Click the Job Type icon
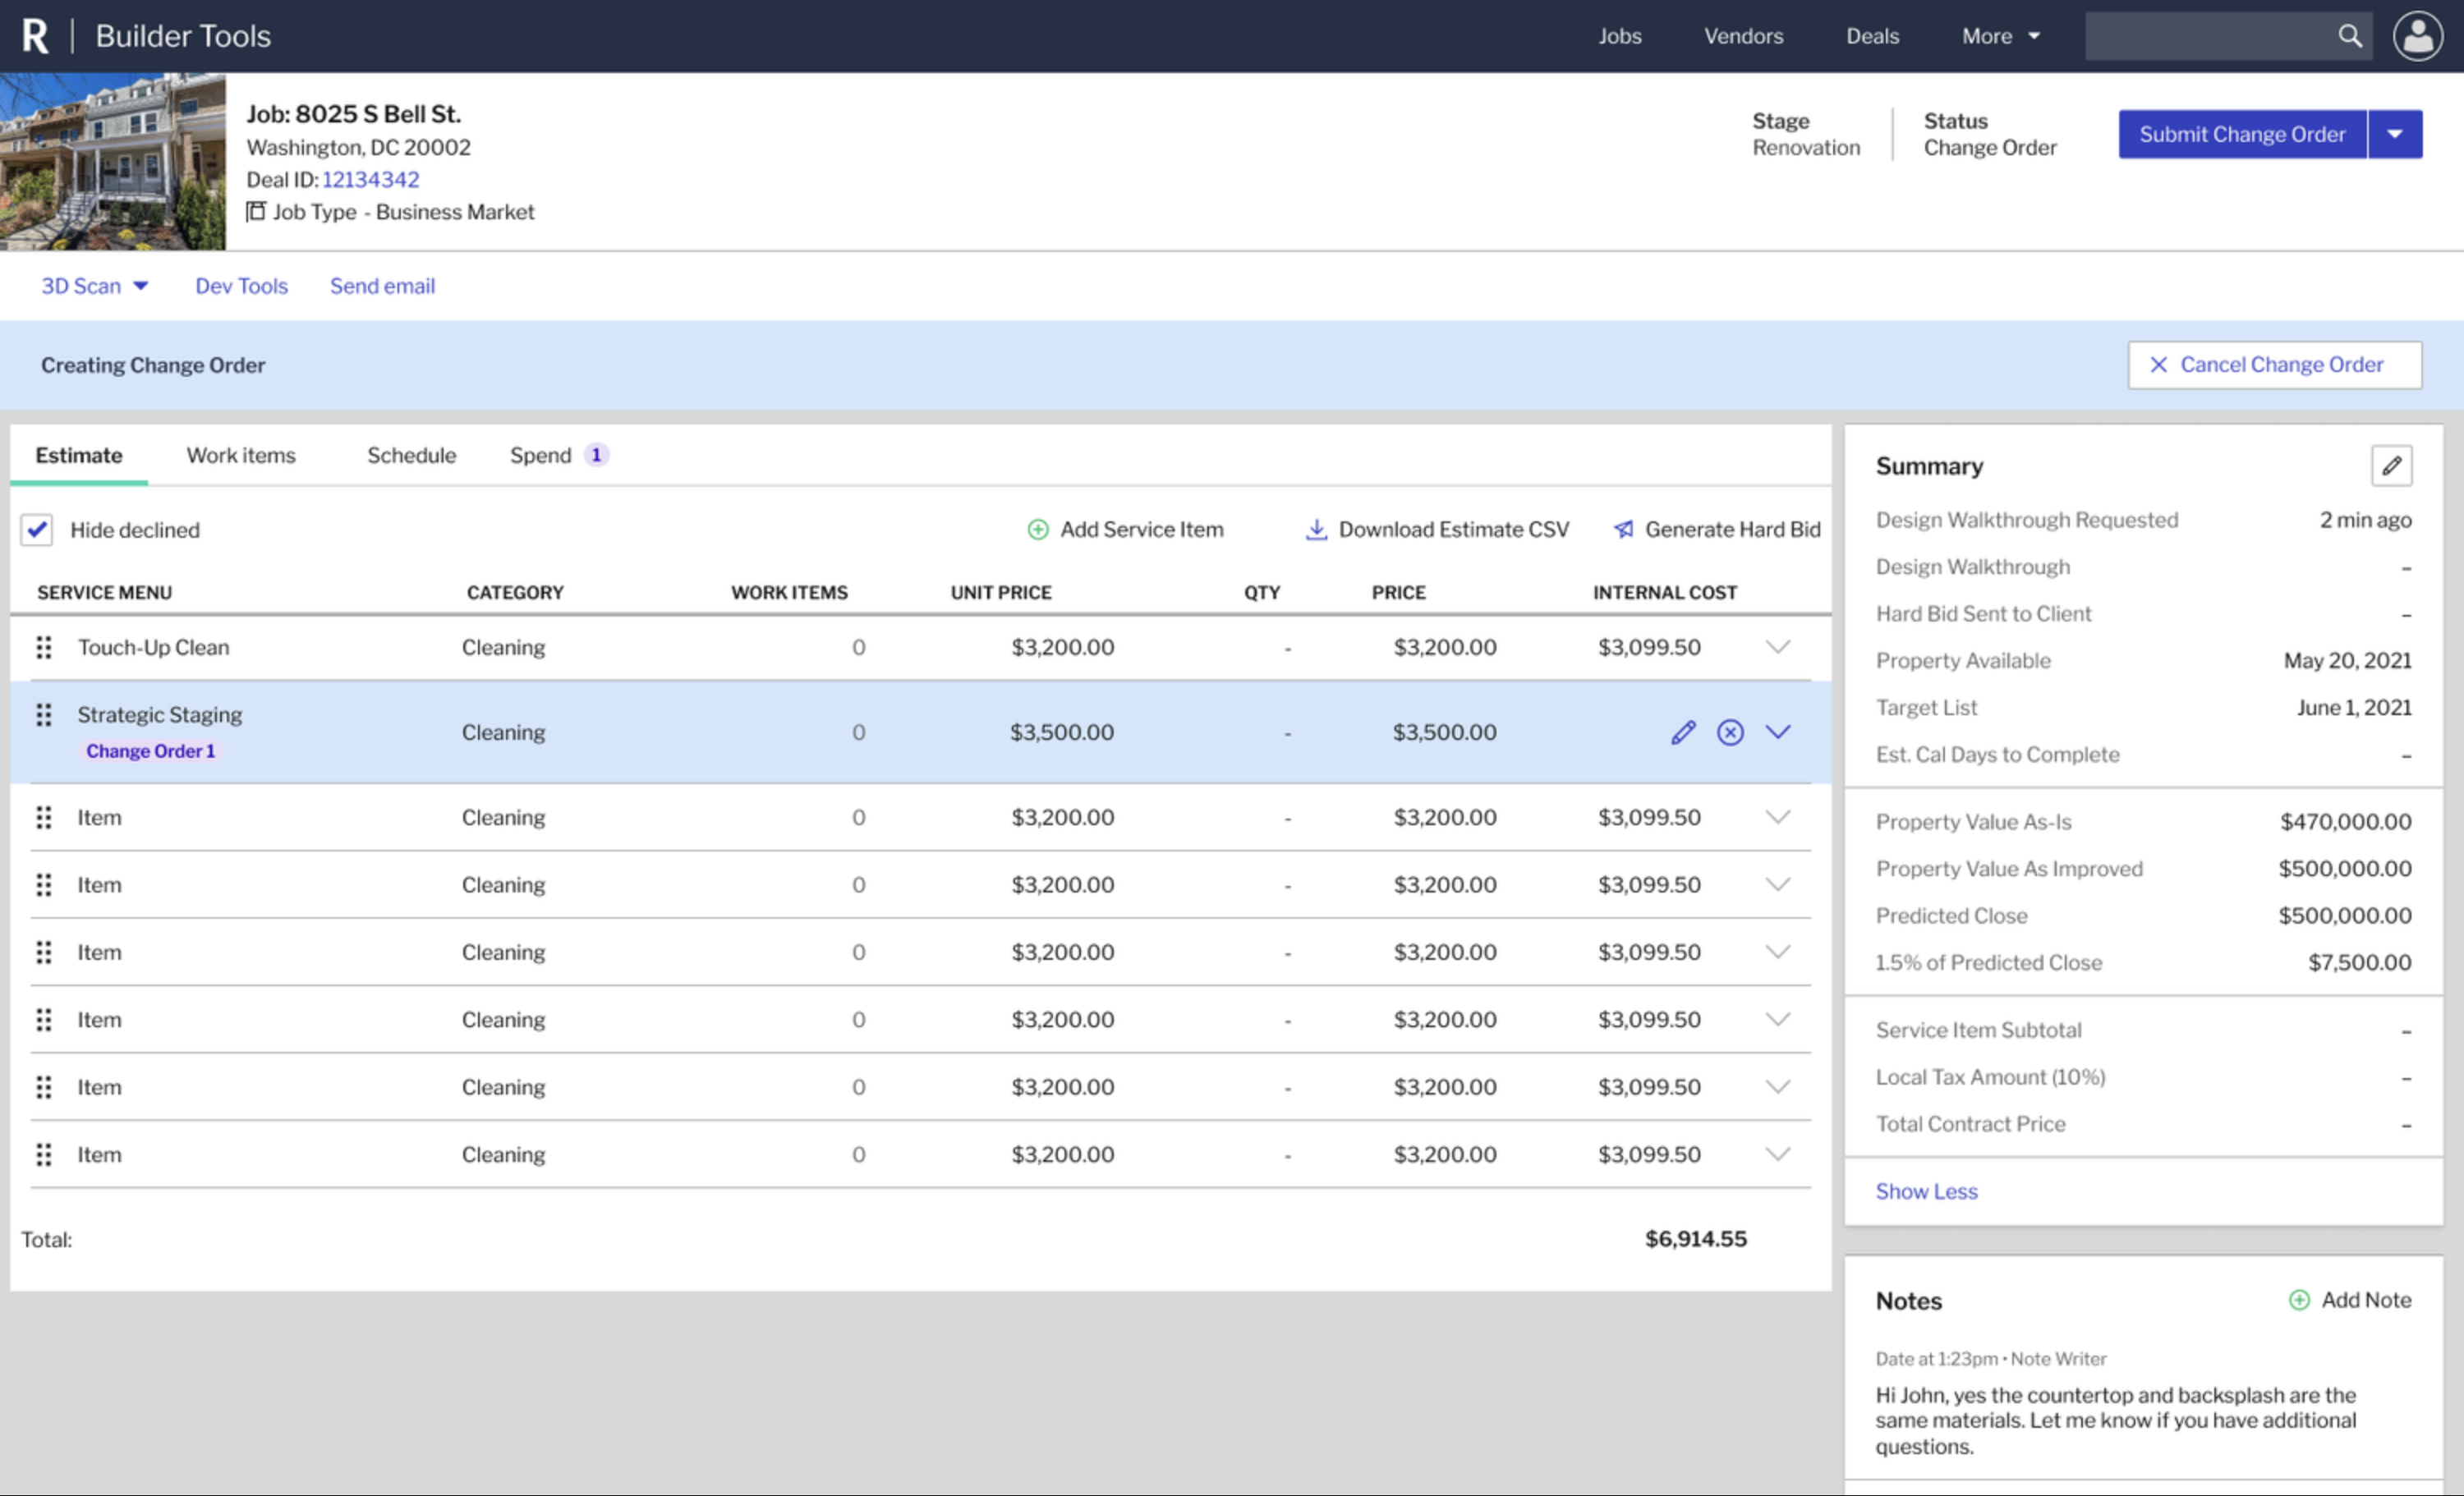 tap(256, 211)
